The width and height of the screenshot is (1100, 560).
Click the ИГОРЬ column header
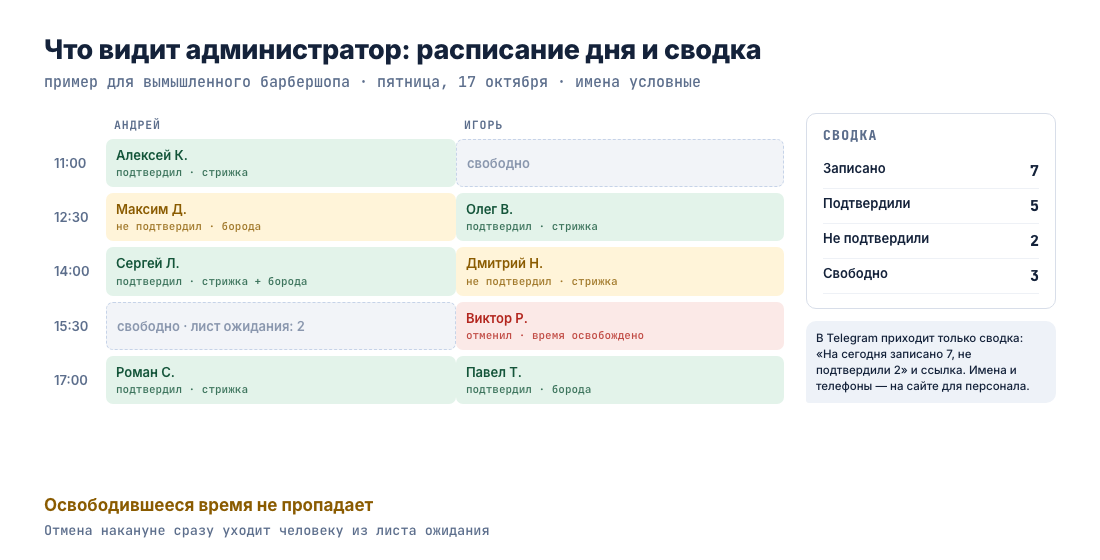click(x=483, y=125)
